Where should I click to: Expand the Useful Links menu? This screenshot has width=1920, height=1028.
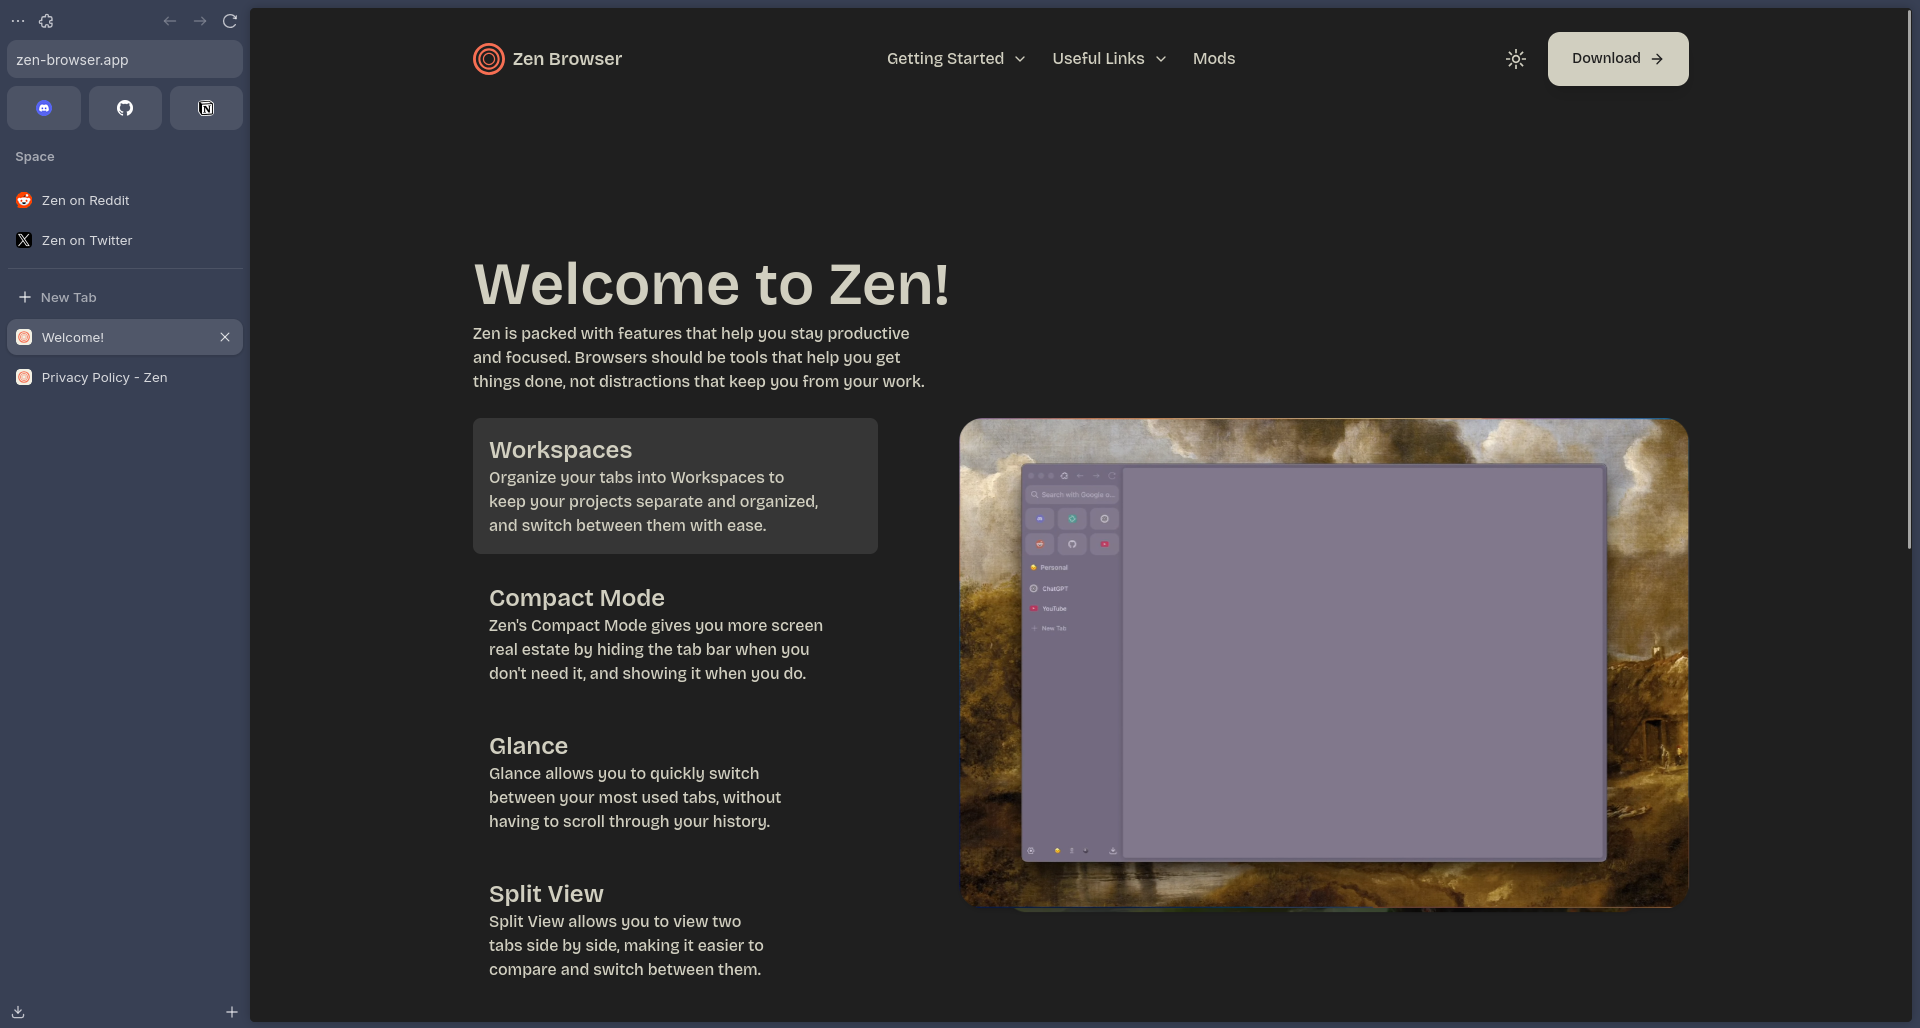[1109, 59]
